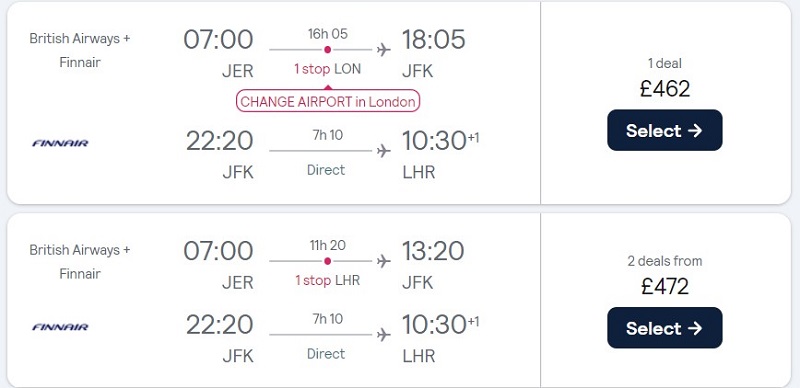The height and width of the screenshot is (388, 800).
Task: Click plane icon on second 7h 10 return
Action: pos(384,334)
